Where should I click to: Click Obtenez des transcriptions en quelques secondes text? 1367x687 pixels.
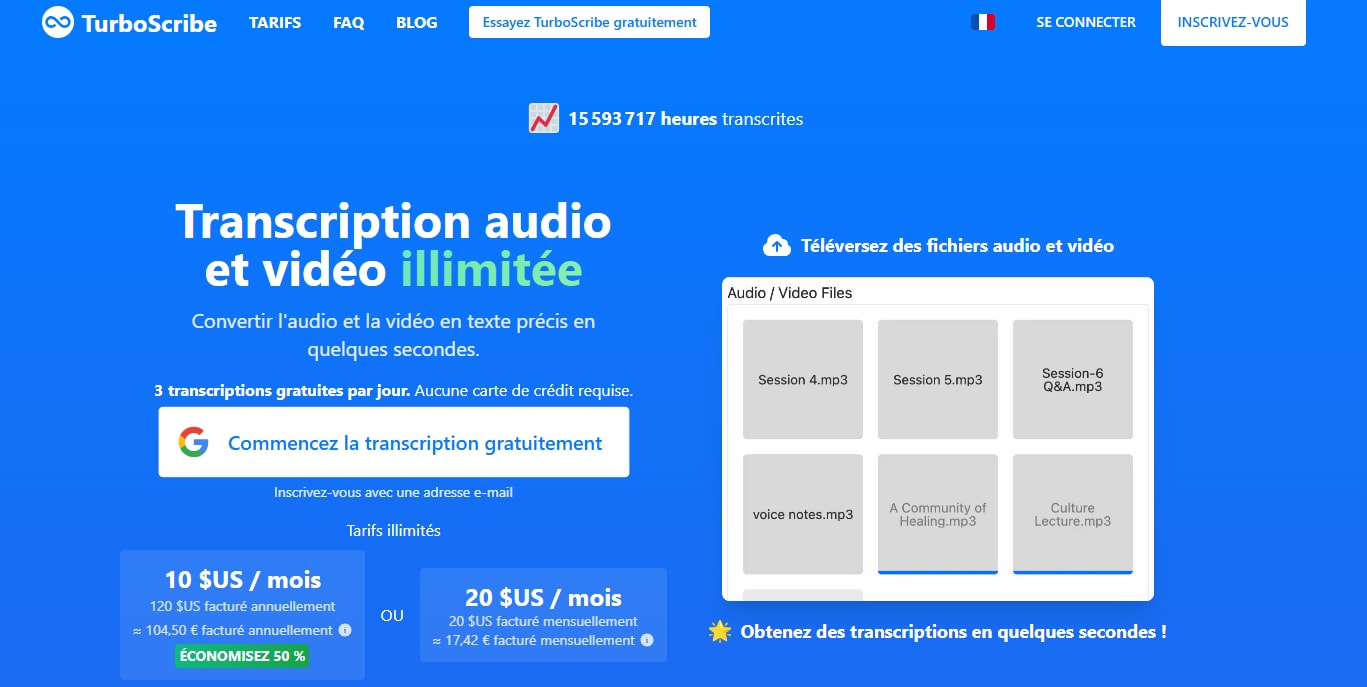click(x=953, y=632)
